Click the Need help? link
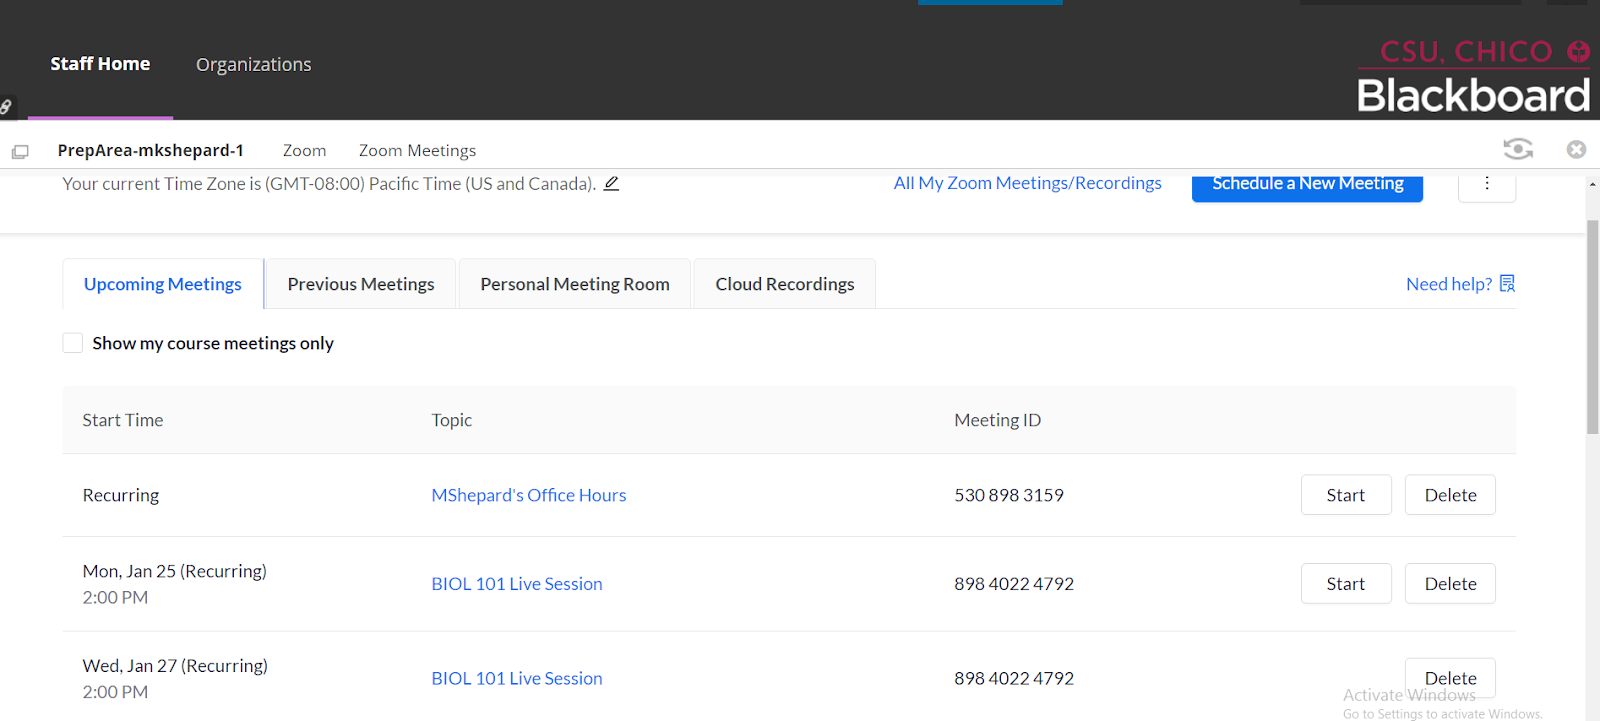Viewport: 1600px width, 721px height. (x=1449, y=284)
